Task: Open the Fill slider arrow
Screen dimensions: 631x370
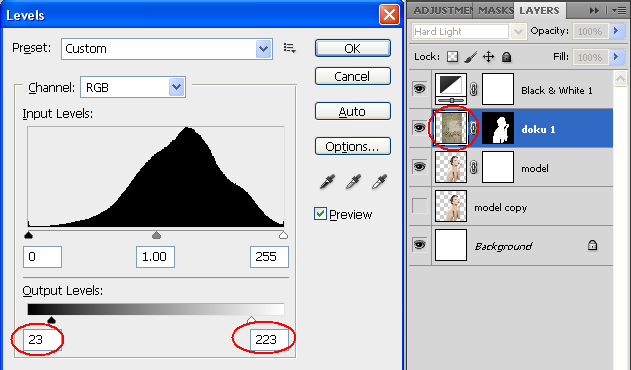Action: (616, 57)
